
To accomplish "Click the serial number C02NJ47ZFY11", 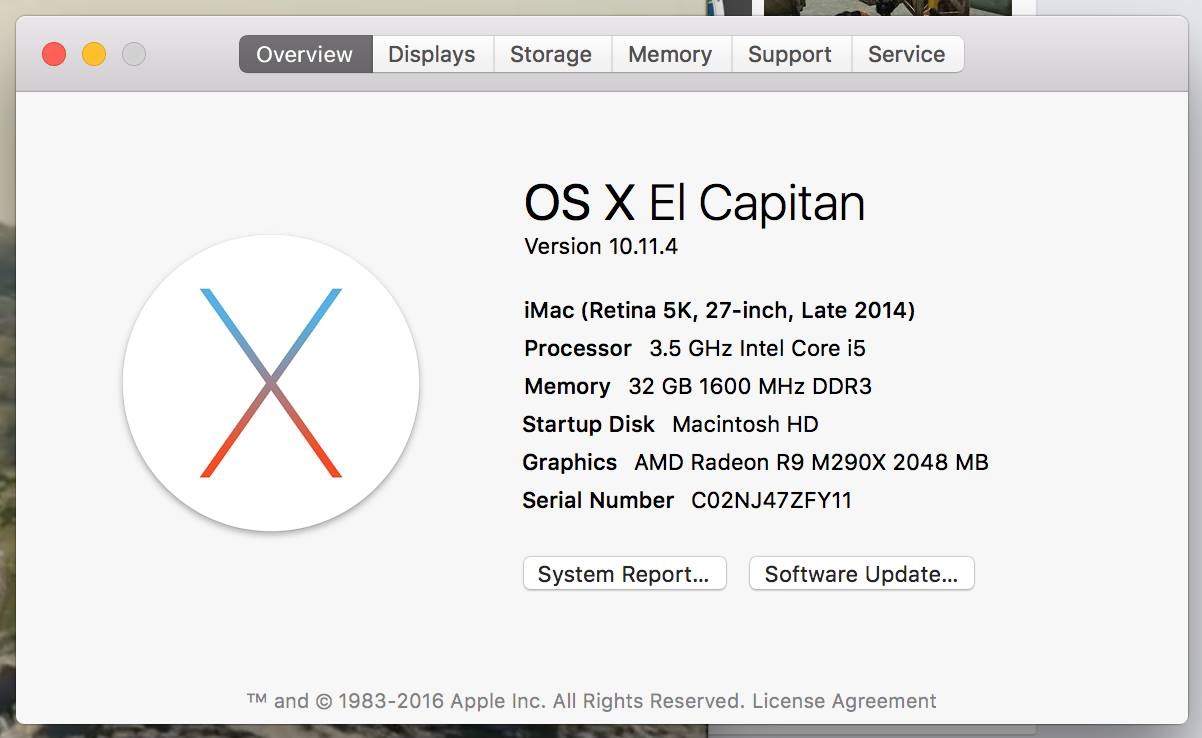I will [x=771, y=500].
